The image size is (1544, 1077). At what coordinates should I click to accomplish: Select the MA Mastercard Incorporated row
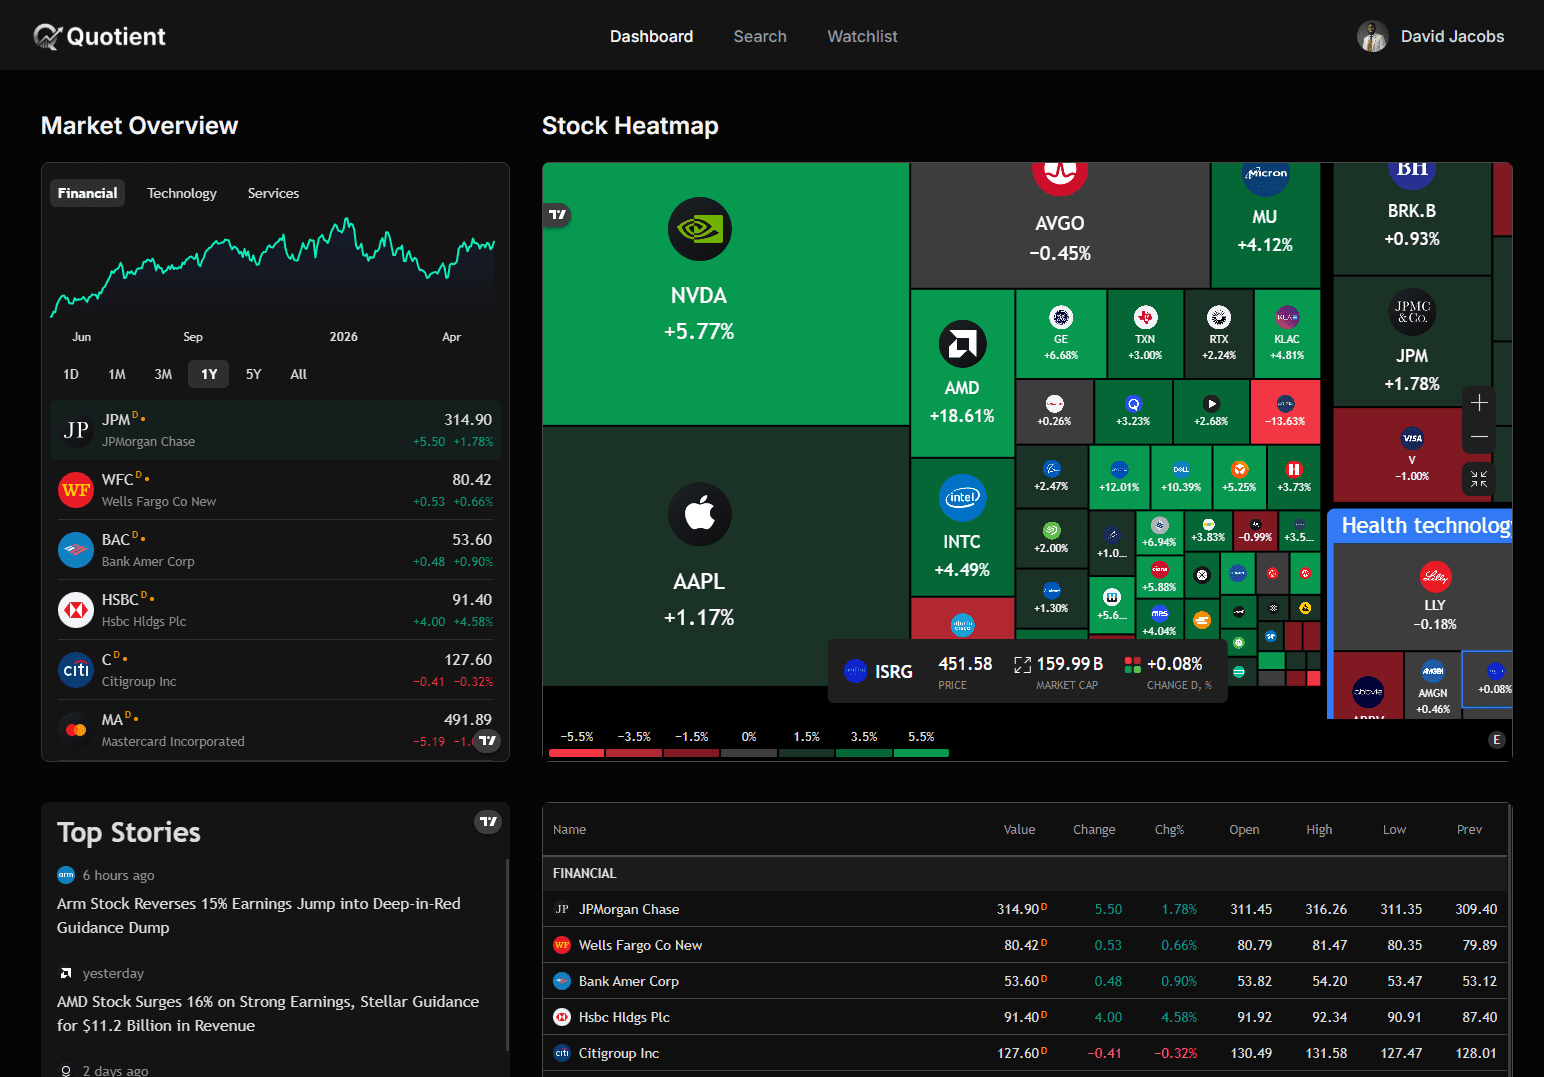(275, 730)
